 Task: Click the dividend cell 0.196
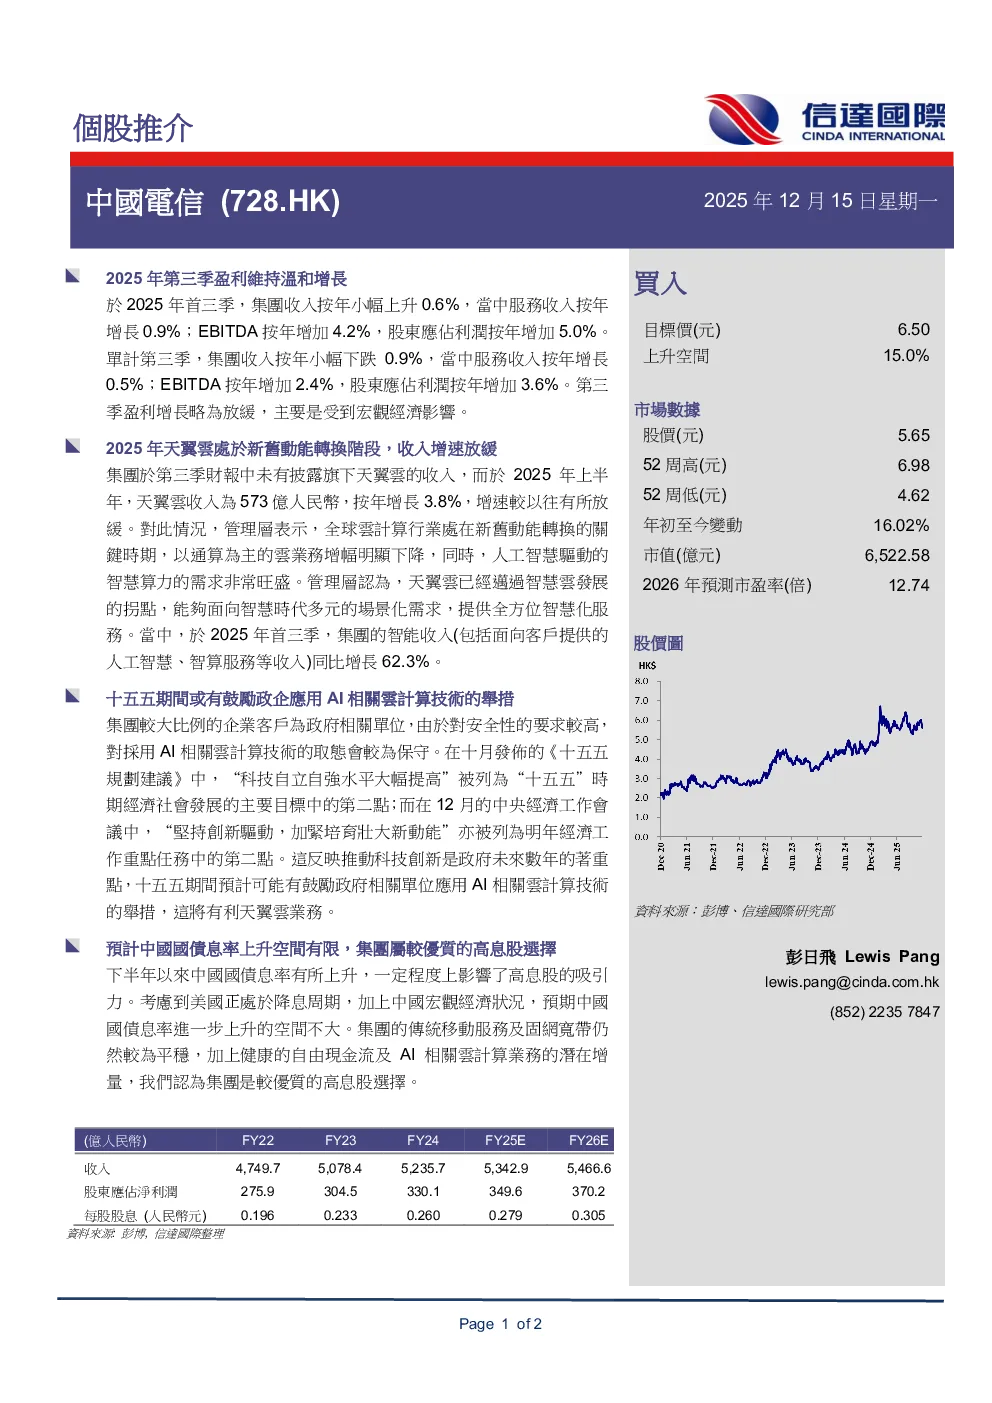click(x=258, y=1216)
